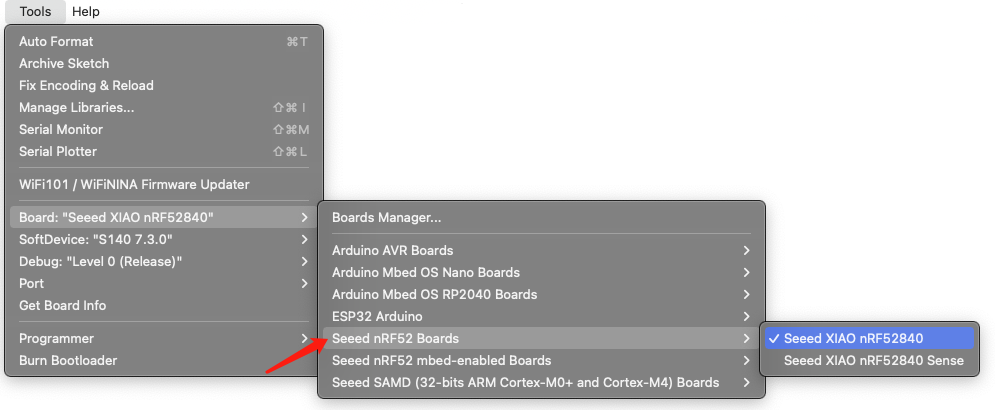Launch the Serial Monitor
The height and width of the screenshot is (410, 995).
pos(163,129)
